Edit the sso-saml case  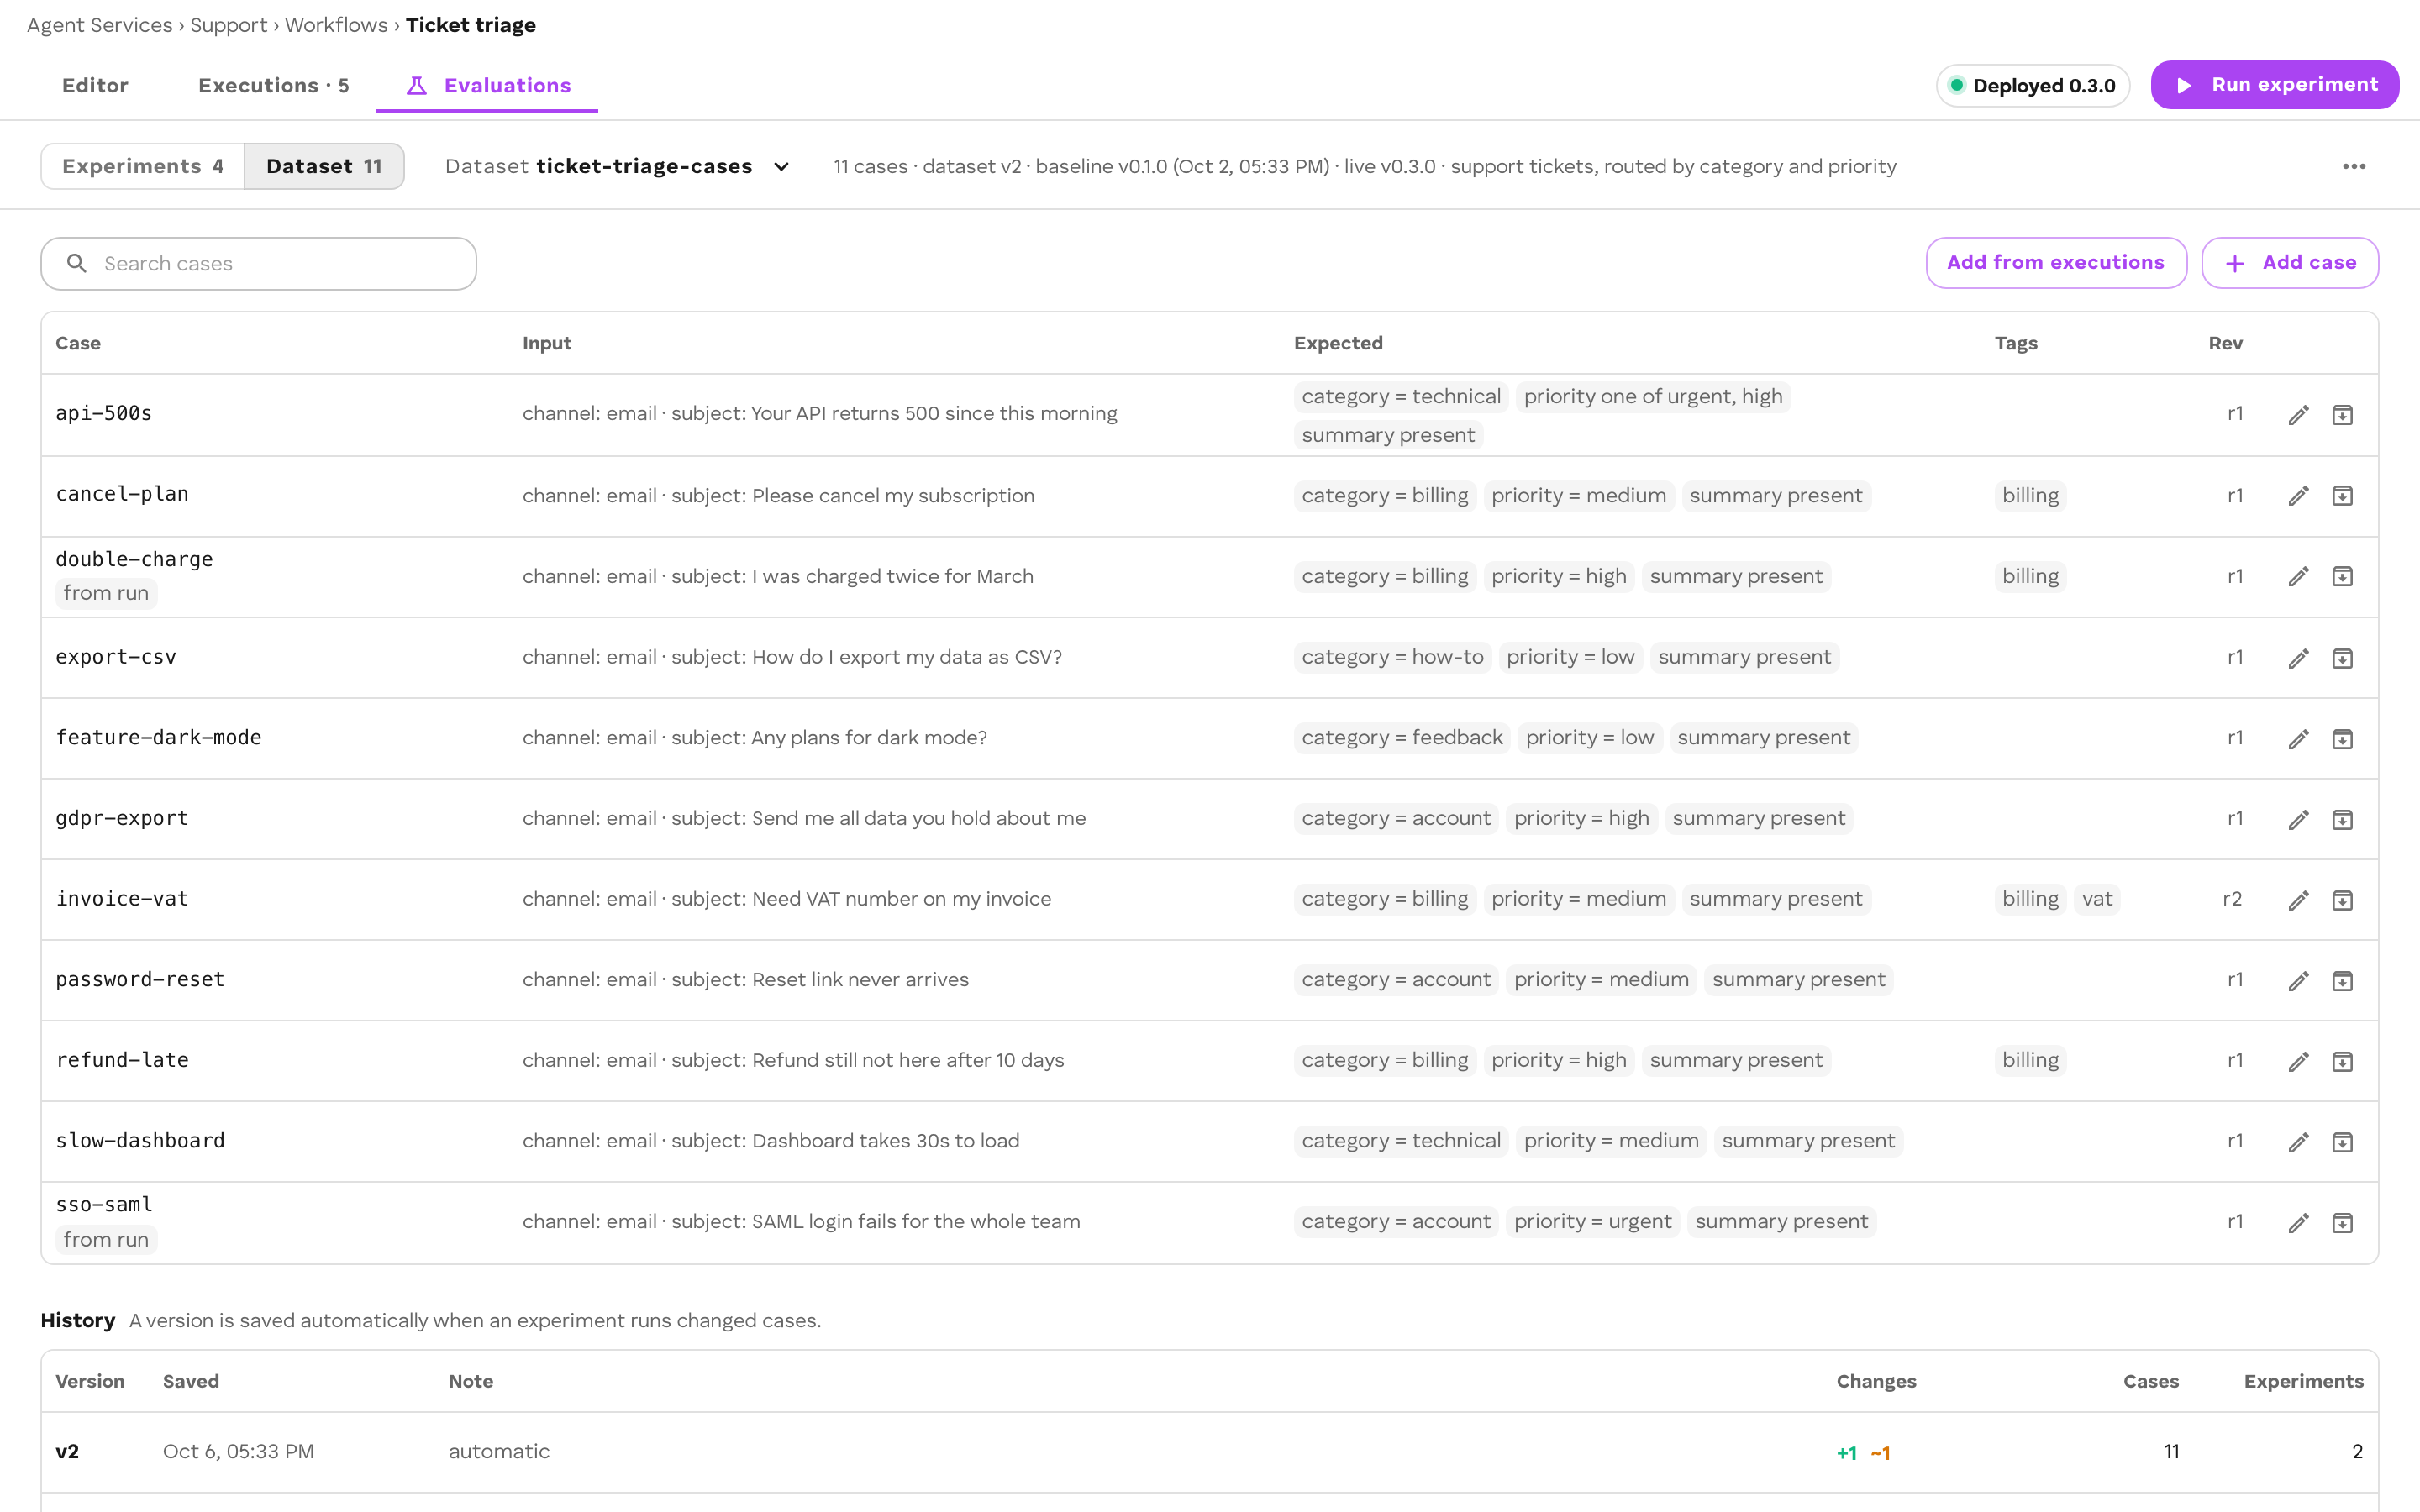coord(2298,1223)
